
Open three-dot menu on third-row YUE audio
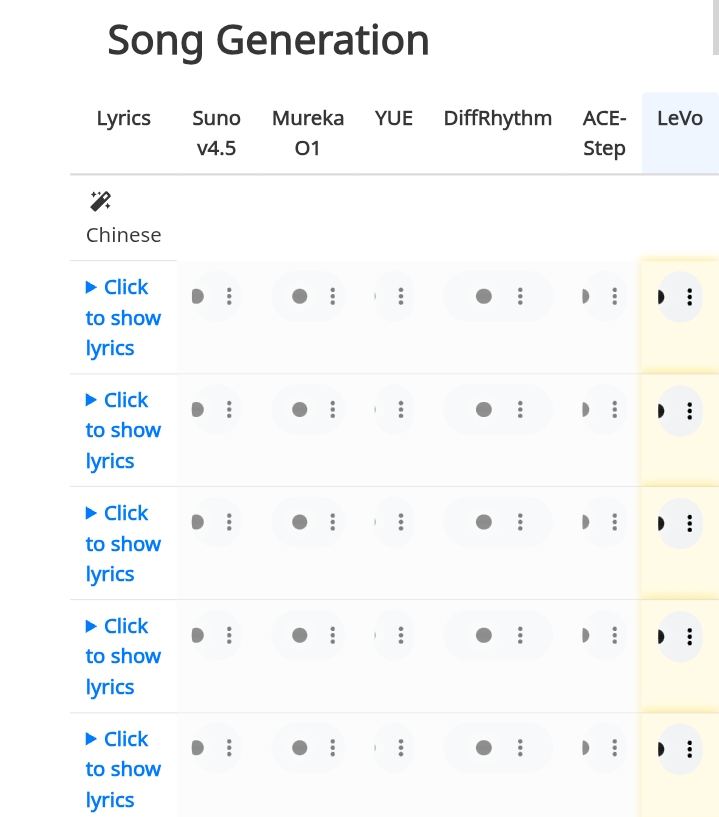pos(401,522)
